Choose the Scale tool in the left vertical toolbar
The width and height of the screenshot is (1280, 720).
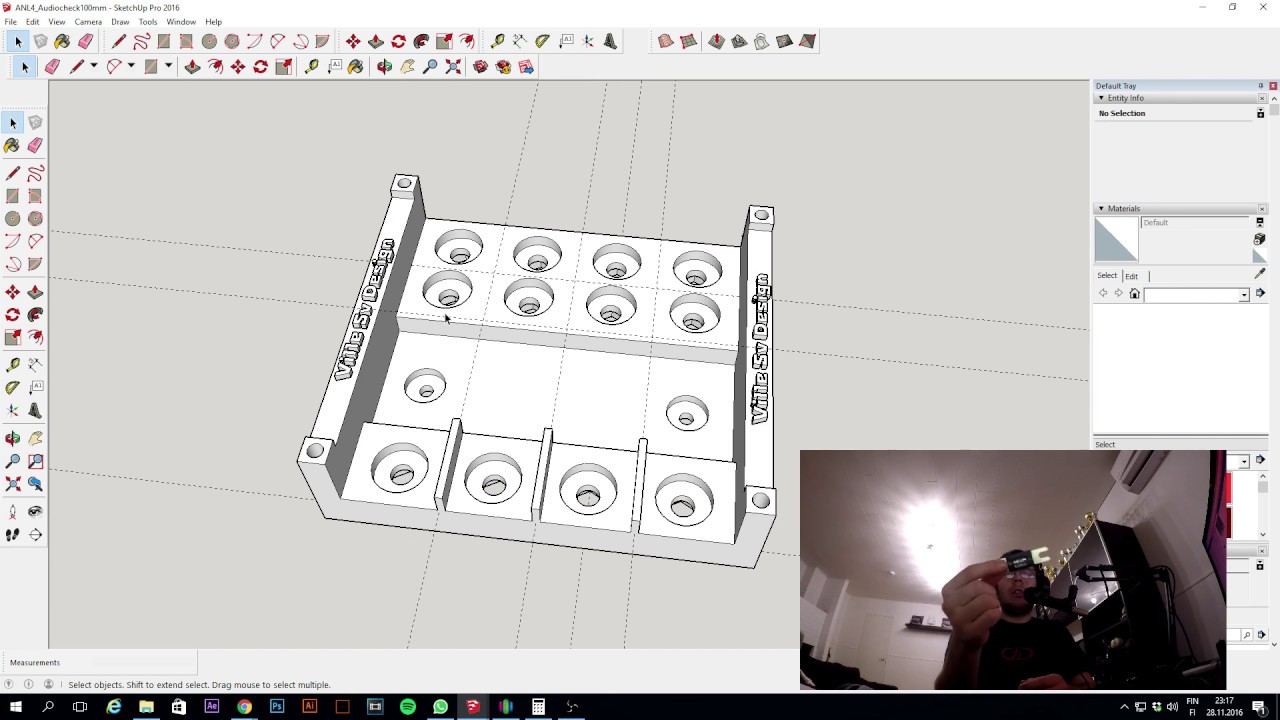coord(13,338)
